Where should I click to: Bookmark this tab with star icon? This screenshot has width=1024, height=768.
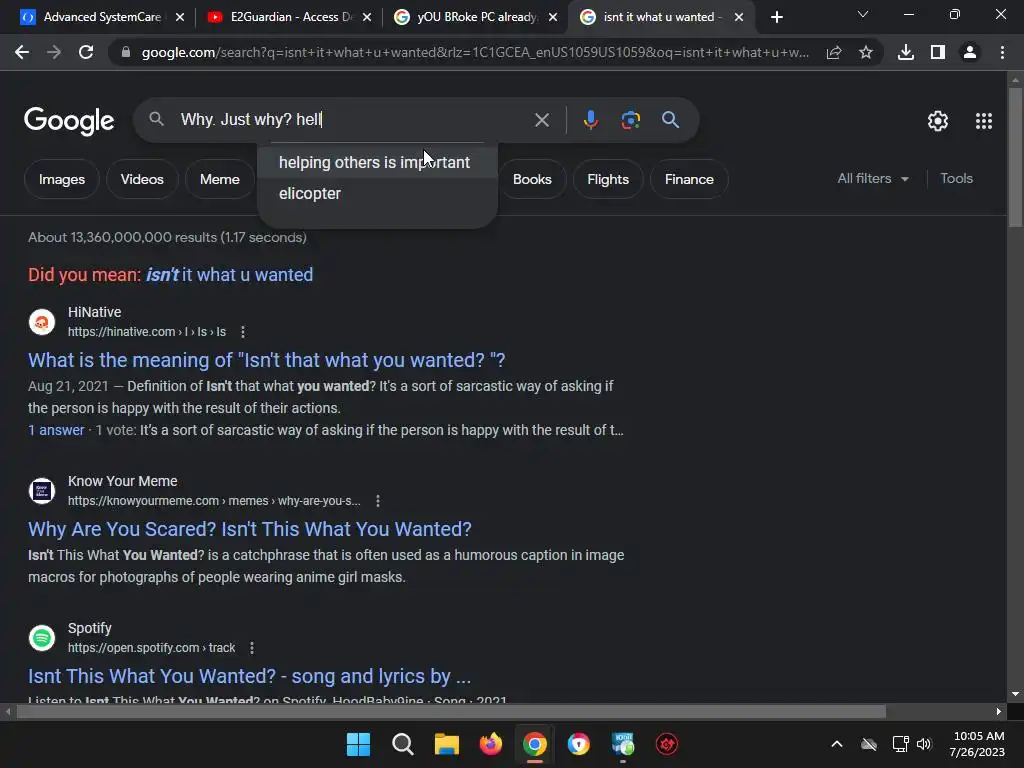866,52
